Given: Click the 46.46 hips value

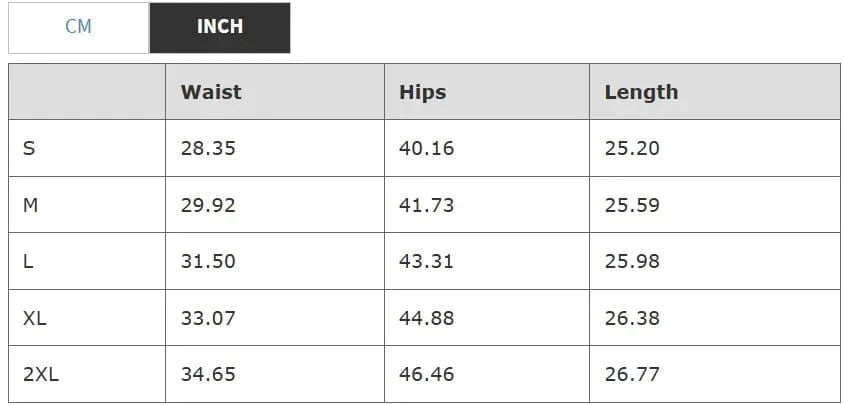Looking at the screenshot, I should [x=426, y=375].
